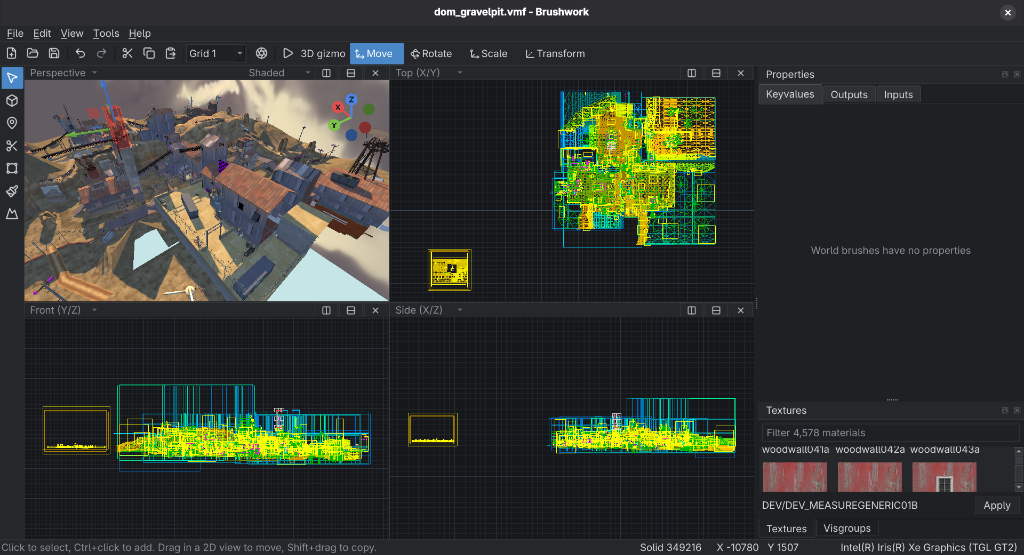Pick the texture paint brush tool

(12, 191)
